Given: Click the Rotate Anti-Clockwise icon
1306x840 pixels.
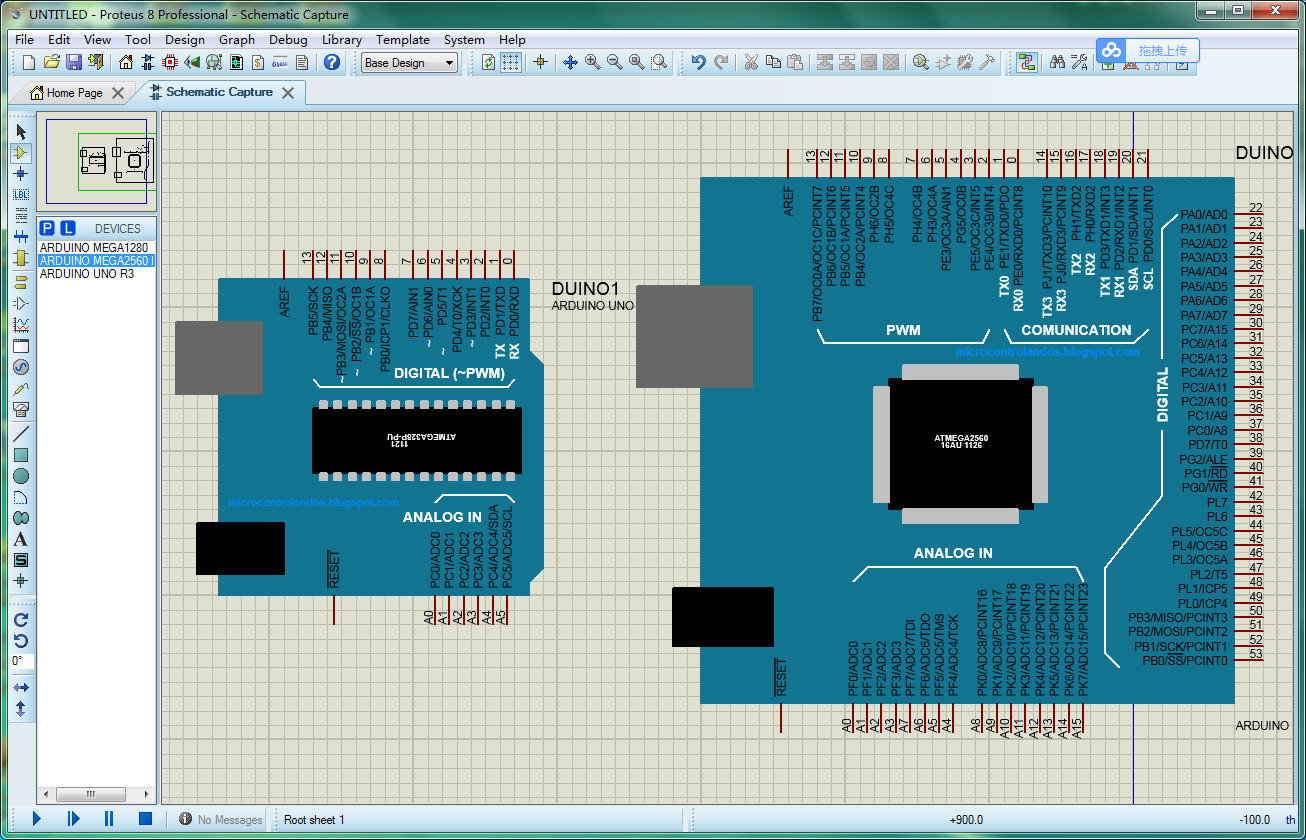Looking at the screenshot, I should coord(21,641).
